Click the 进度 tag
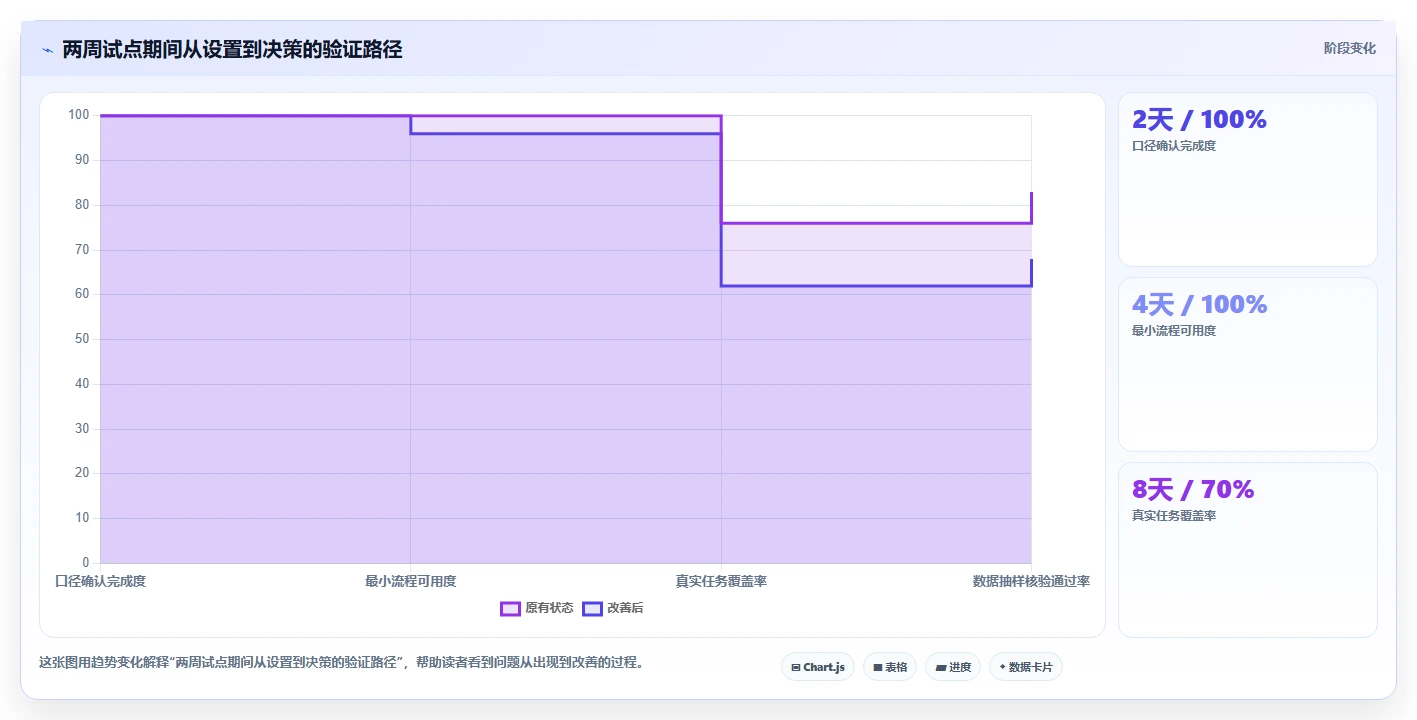 click(953, 667)
